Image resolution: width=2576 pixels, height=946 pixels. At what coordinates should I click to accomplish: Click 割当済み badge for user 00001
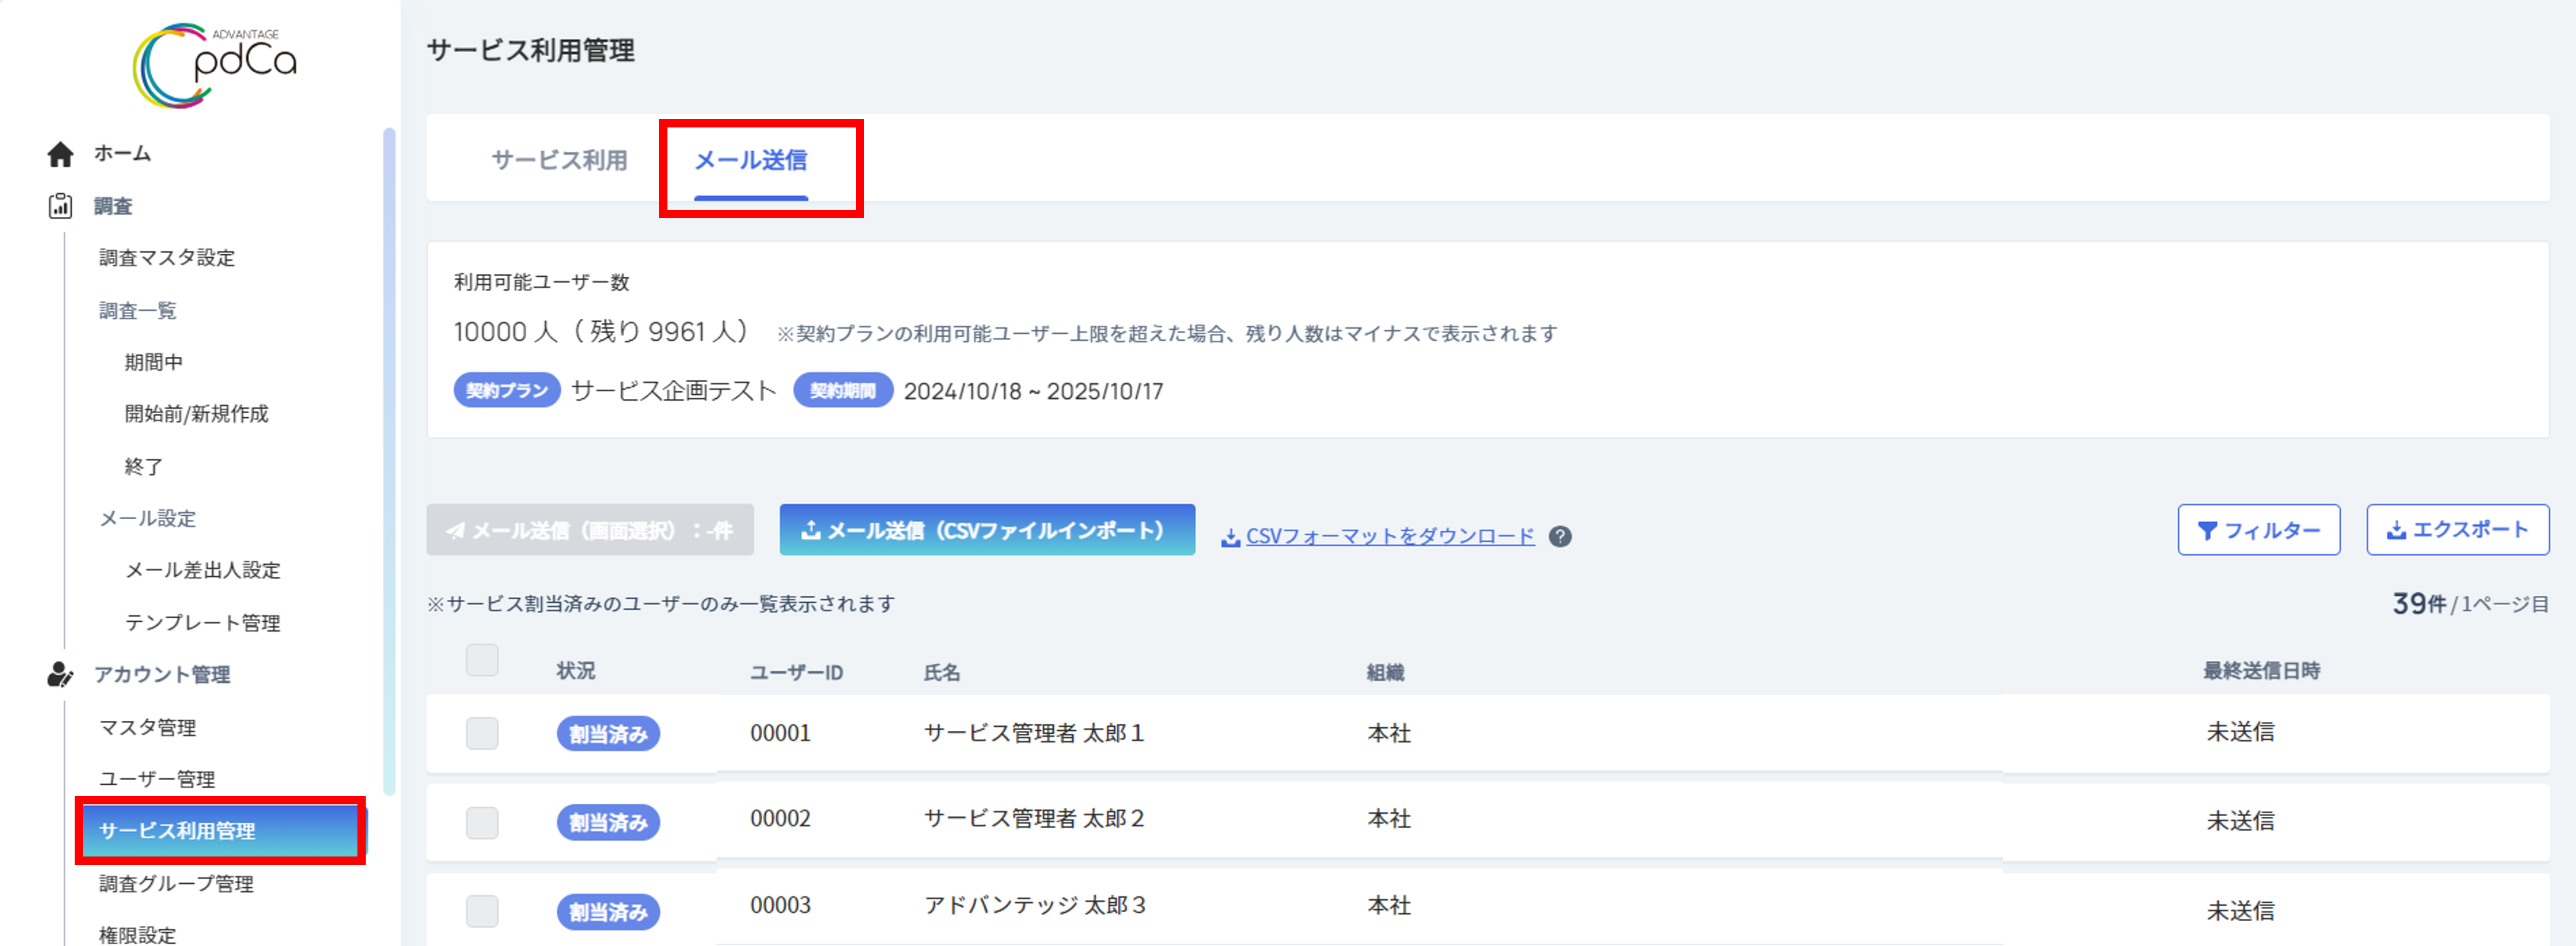coord(608,734)
